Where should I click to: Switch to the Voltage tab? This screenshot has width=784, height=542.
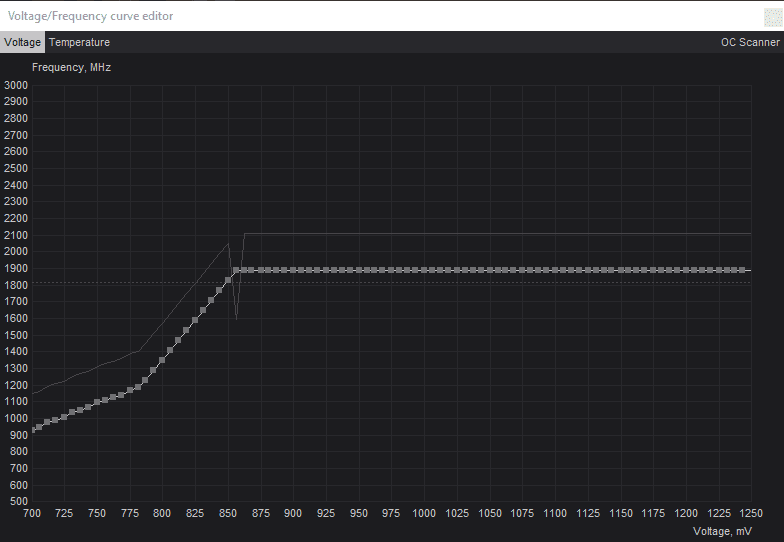click(x=22, y=42)
